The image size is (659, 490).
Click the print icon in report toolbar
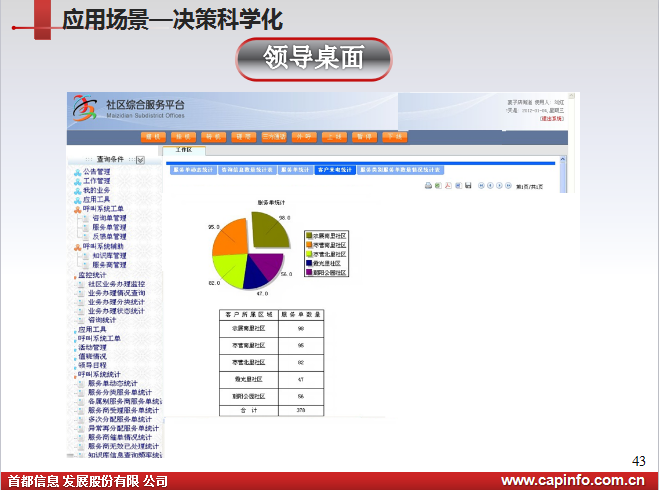[428, 185]
